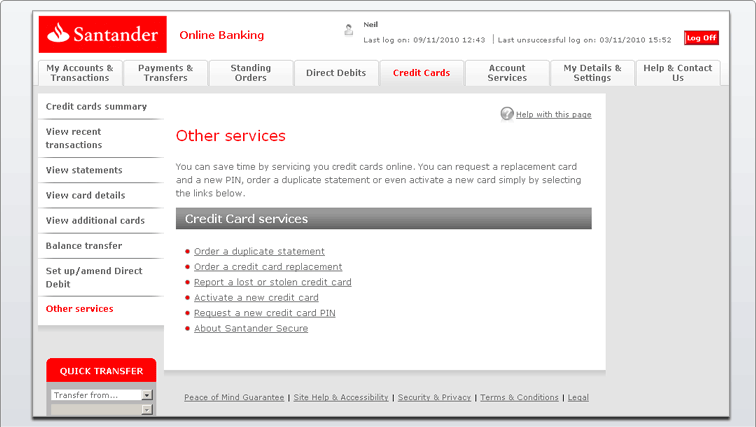The width and height of the screenshot is (756, 427).
Task: Open the Payments & Transfers tab
Action: coord(165,73)
